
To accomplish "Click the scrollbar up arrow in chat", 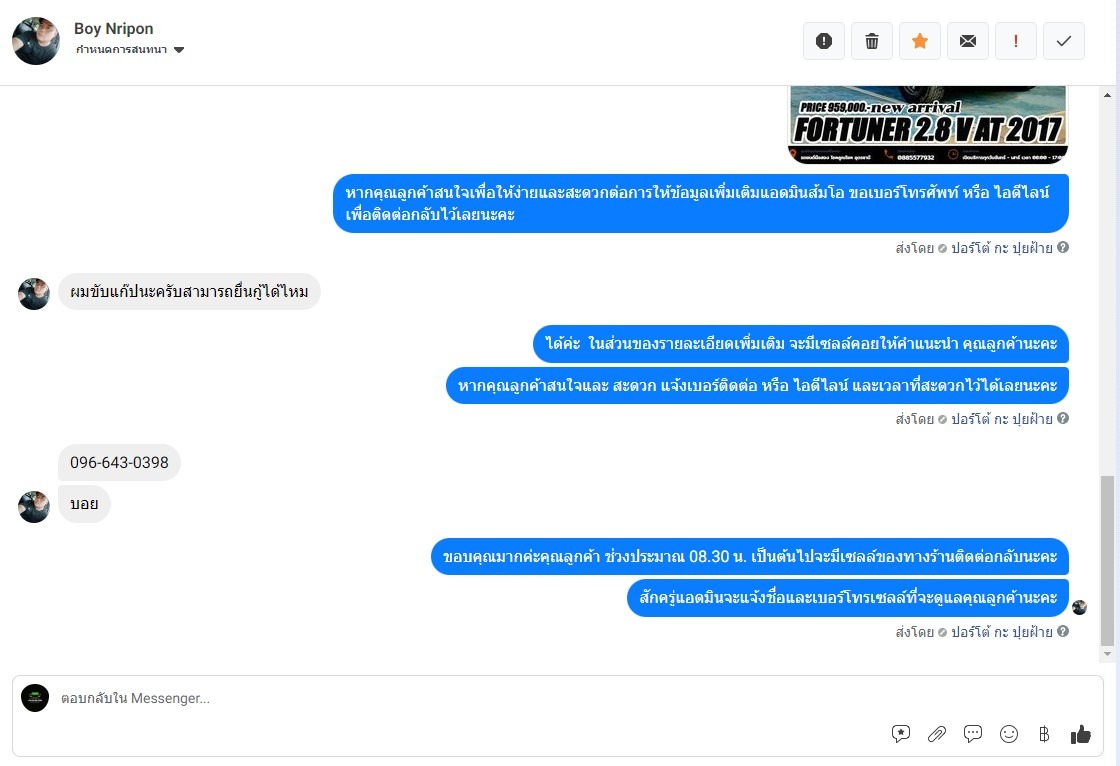I will 1107,95.
